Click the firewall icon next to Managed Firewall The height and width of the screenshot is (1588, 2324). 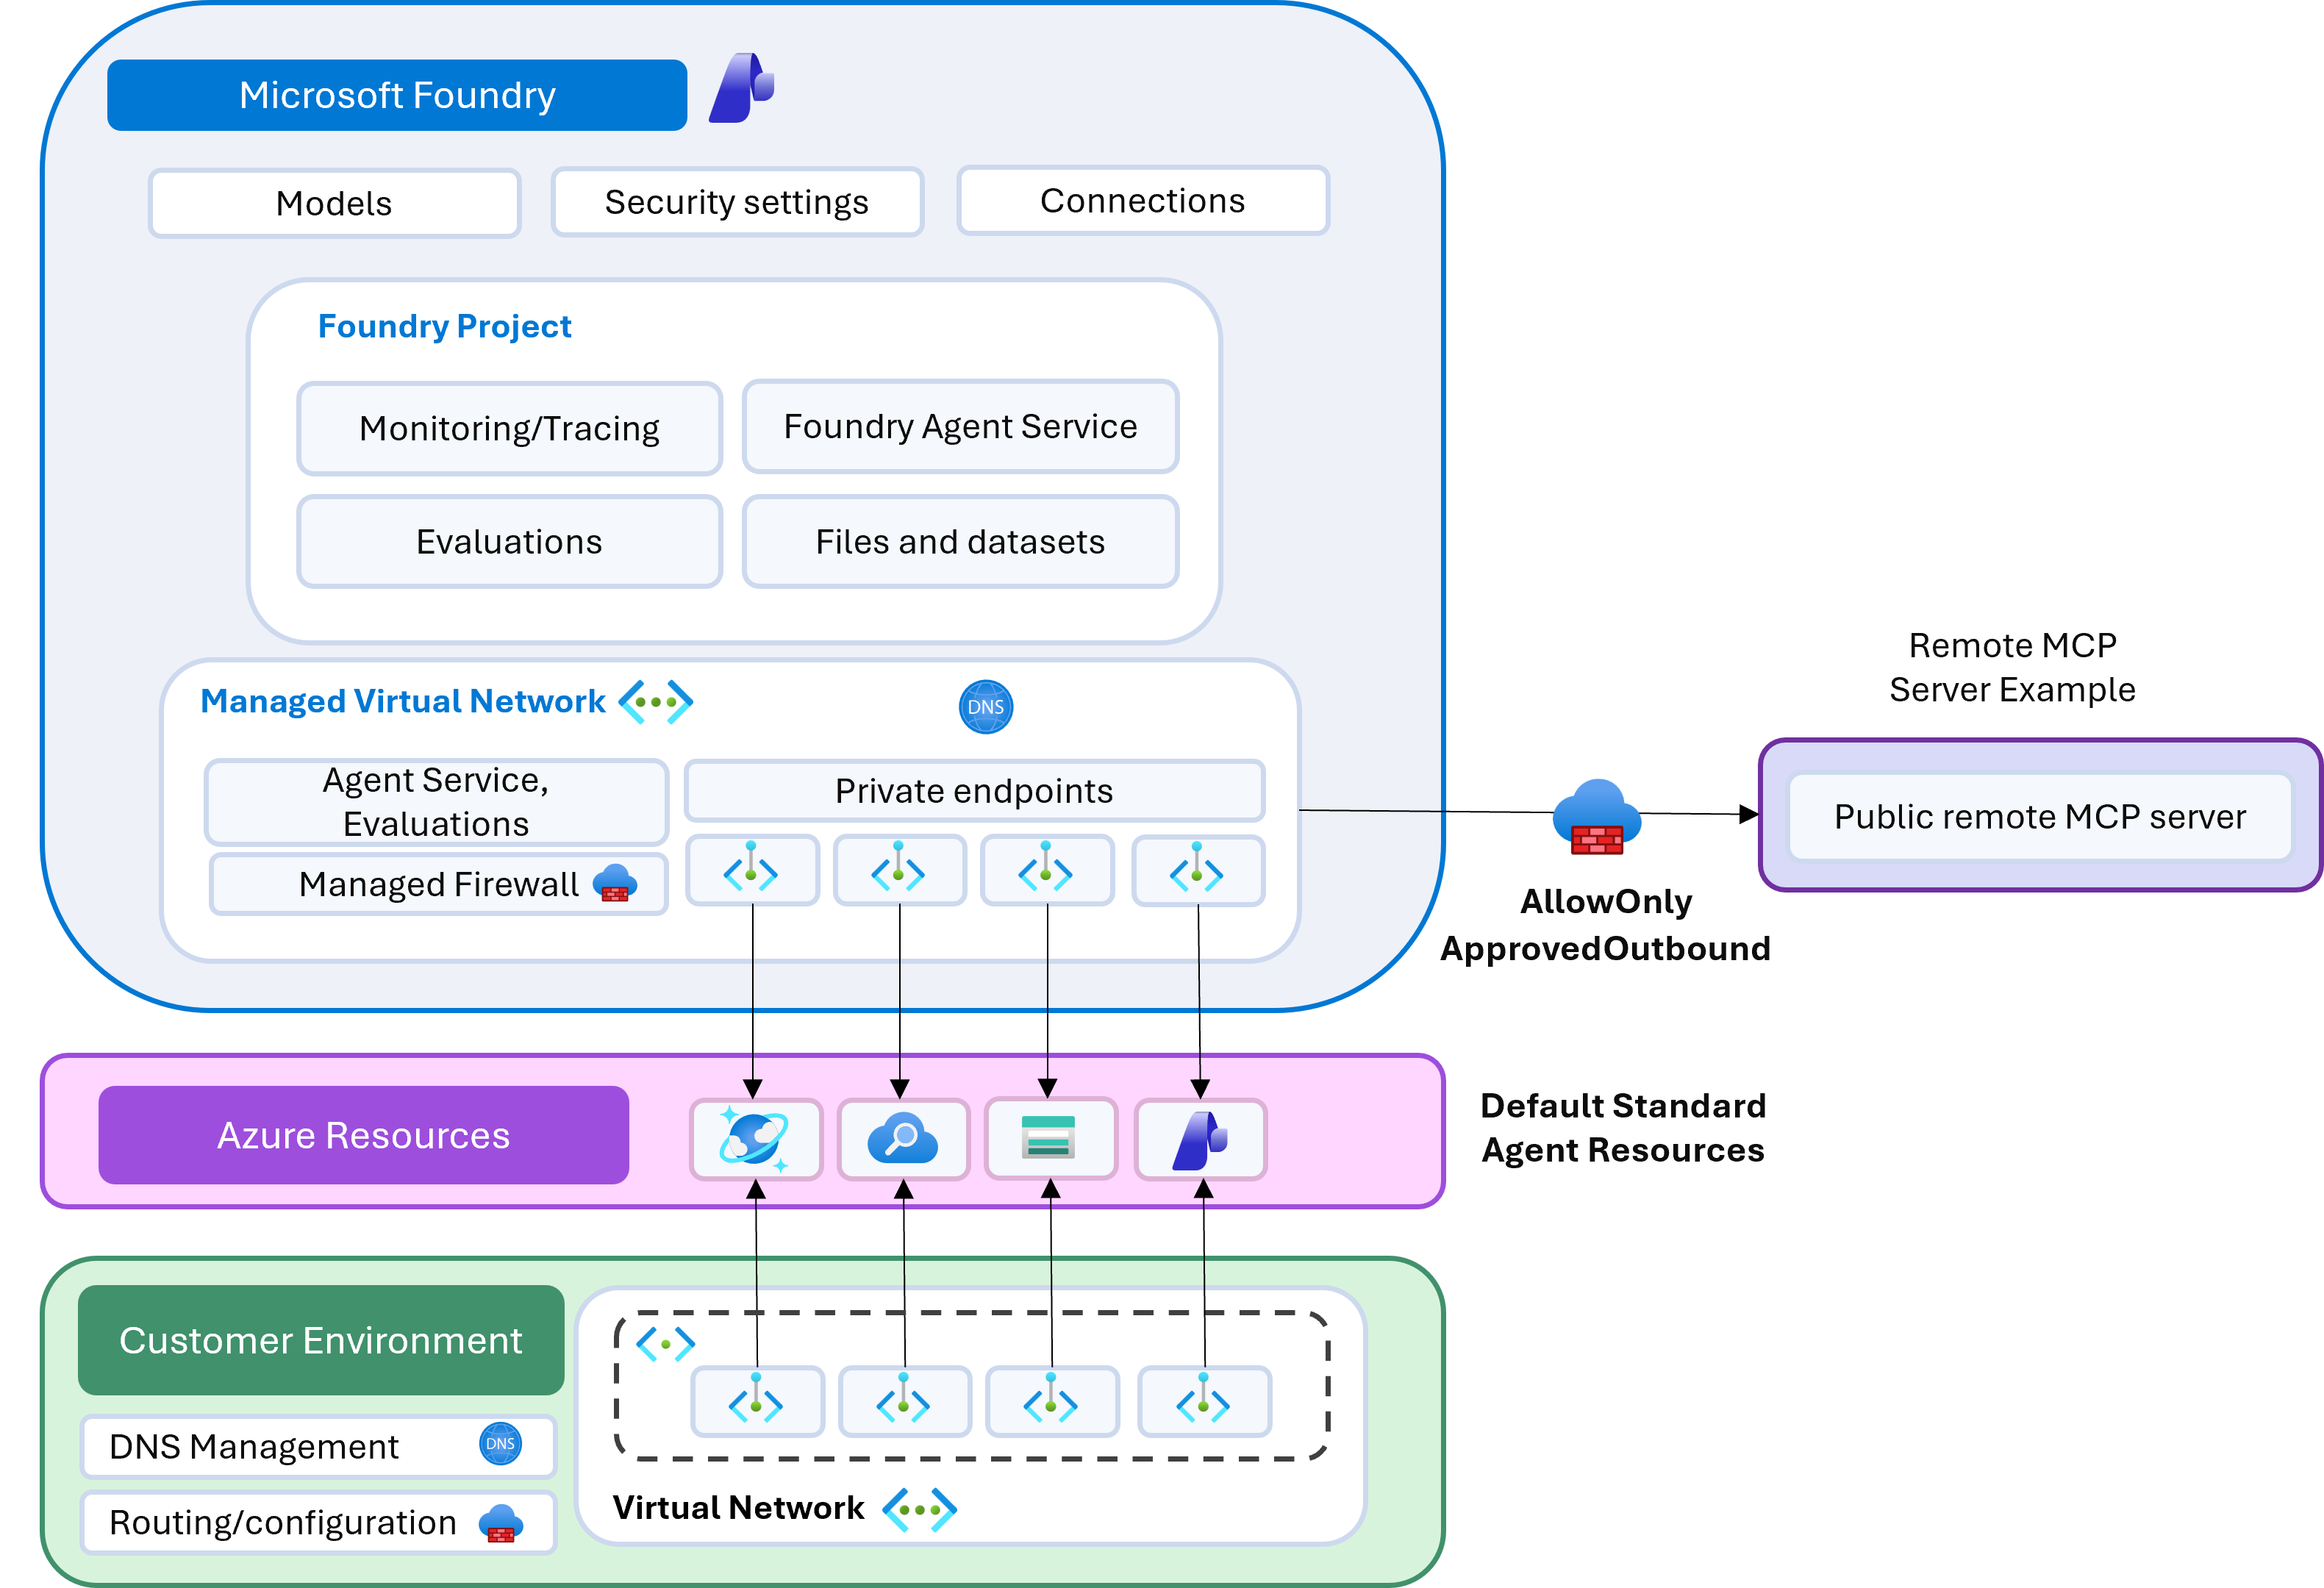tap(615, 883)
